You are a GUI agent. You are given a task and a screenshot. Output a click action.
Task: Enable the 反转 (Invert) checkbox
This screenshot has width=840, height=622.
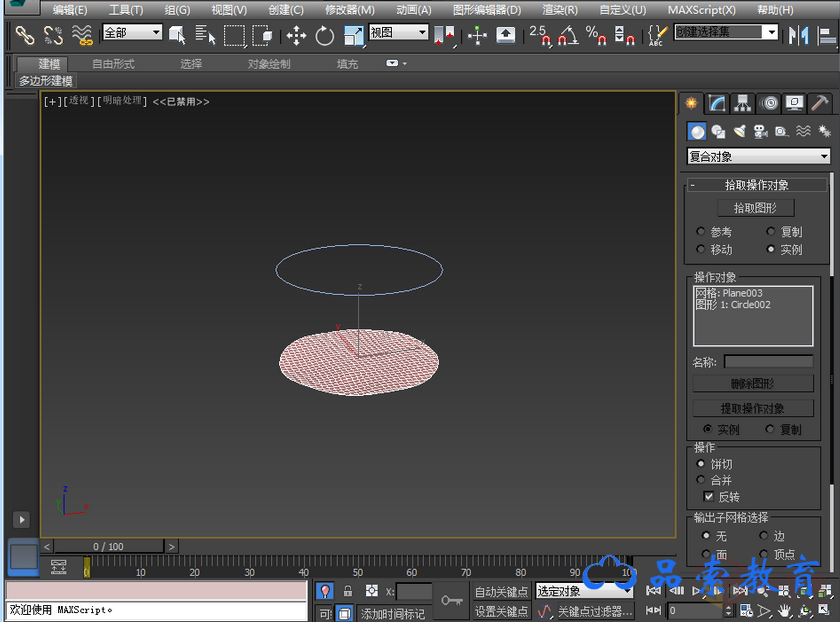pyautogui.click(x=709, y=497)
